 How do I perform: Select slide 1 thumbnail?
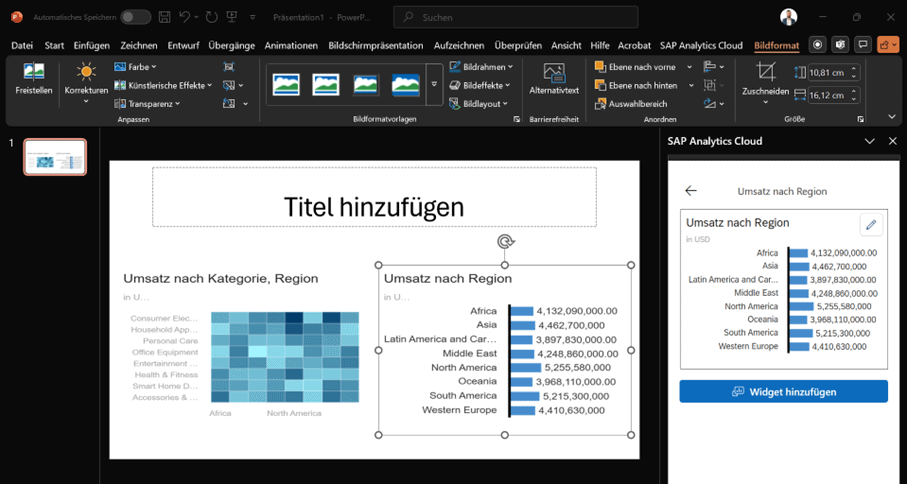(55, 158)
